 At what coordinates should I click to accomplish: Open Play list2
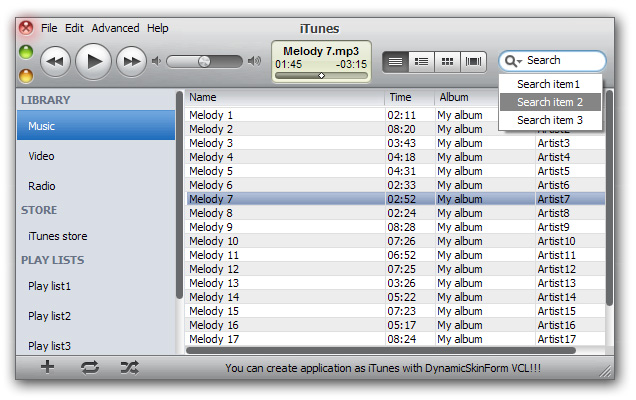(x=96, y=316)
